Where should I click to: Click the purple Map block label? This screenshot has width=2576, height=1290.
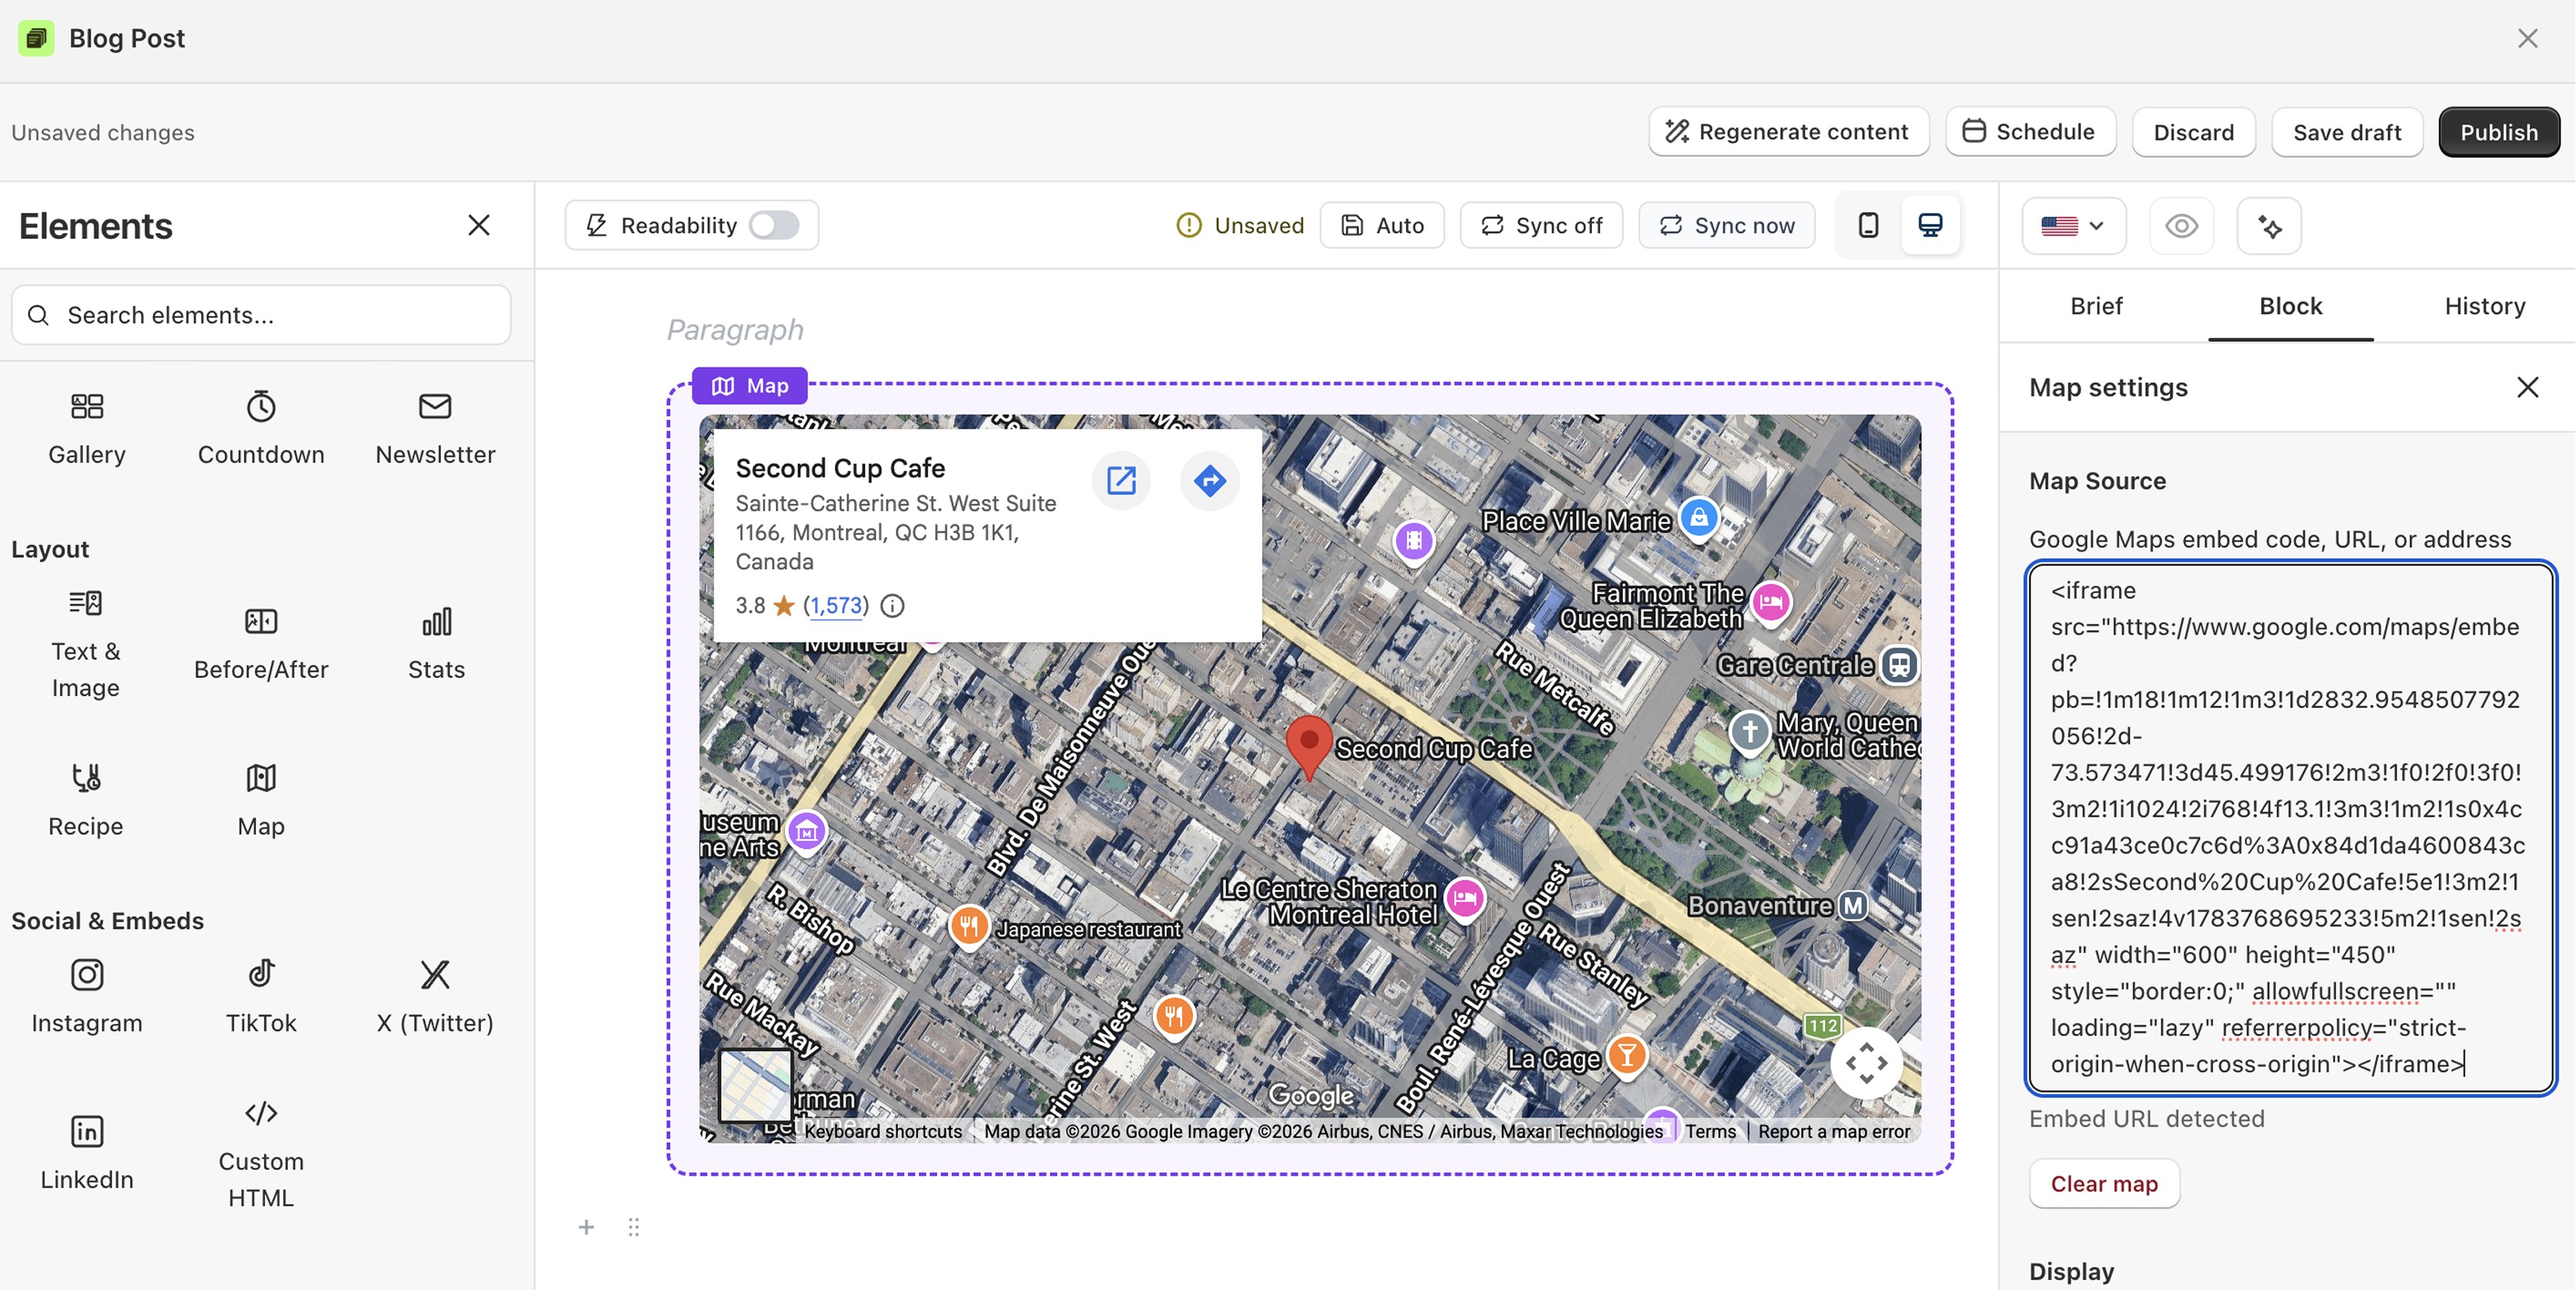750,386
